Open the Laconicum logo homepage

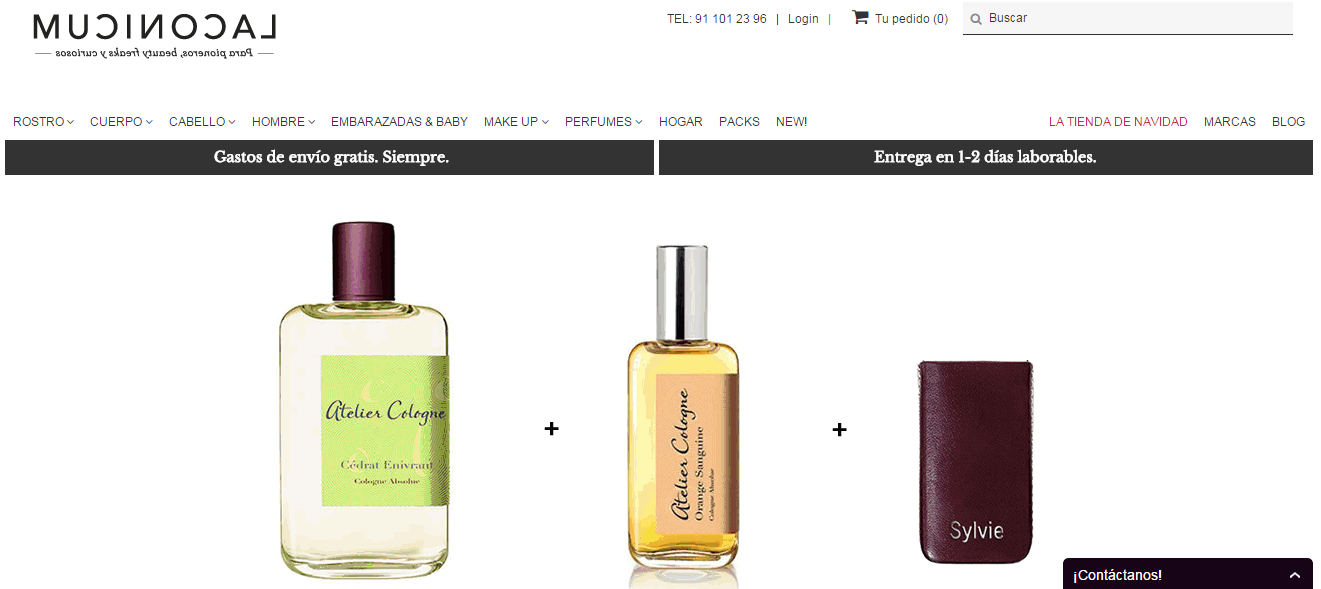pos(154,36)
